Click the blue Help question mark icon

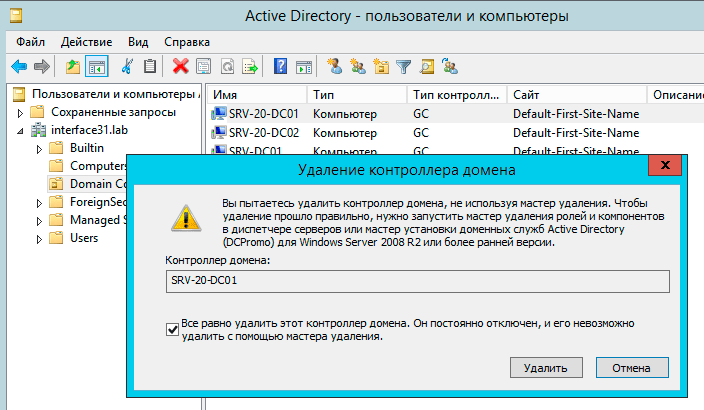(280, 67)
